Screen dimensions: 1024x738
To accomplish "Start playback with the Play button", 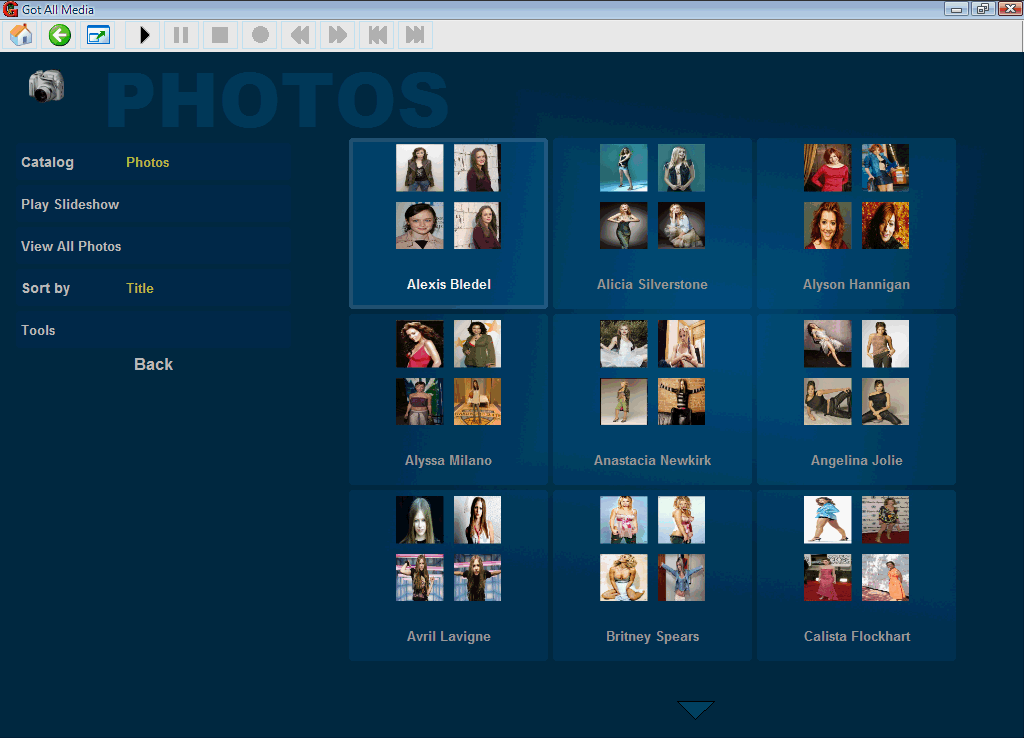I will point(144,35).
